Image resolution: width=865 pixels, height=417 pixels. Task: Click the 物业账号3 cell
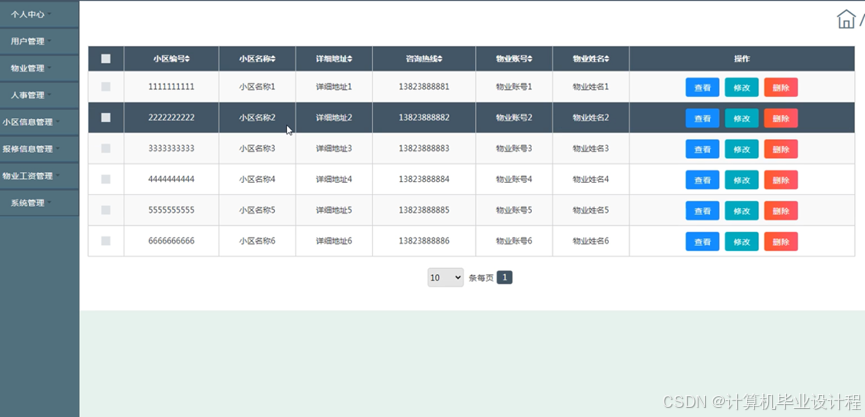click(x=514, y=148)
